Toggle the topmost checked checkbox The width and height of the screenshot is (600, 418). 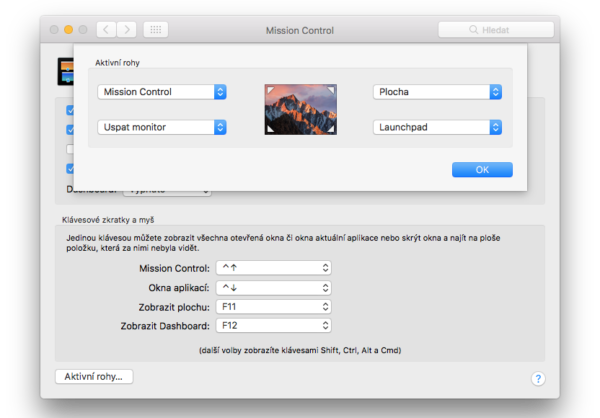pos(70,111)
